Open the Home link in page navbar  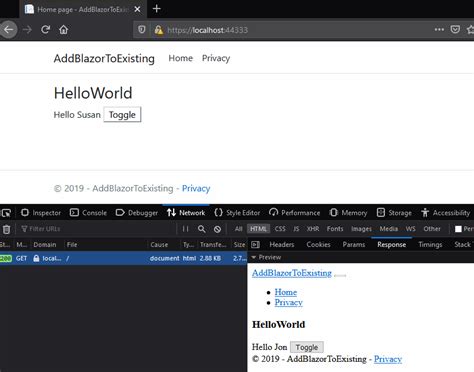(x=180, y=58)
